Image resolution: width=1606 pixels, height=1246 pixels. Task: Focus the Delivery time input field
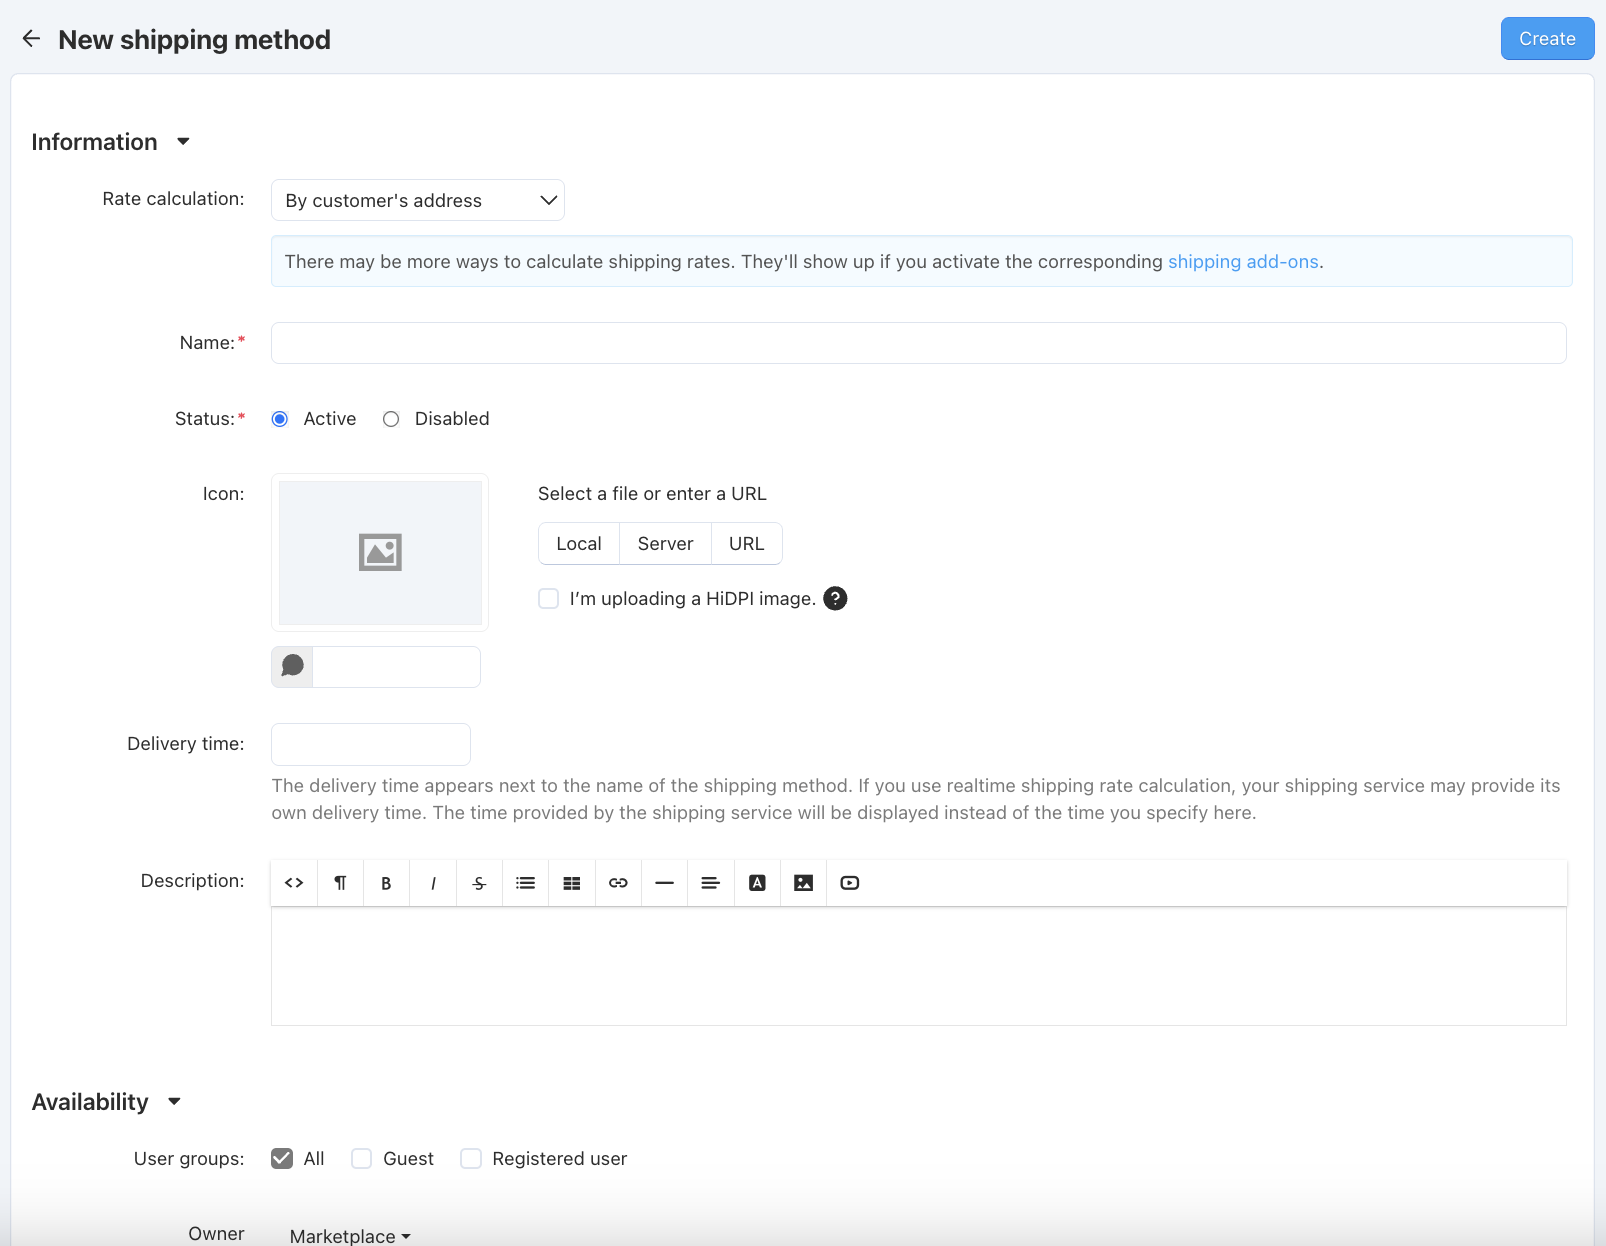(x=371, y=744)
